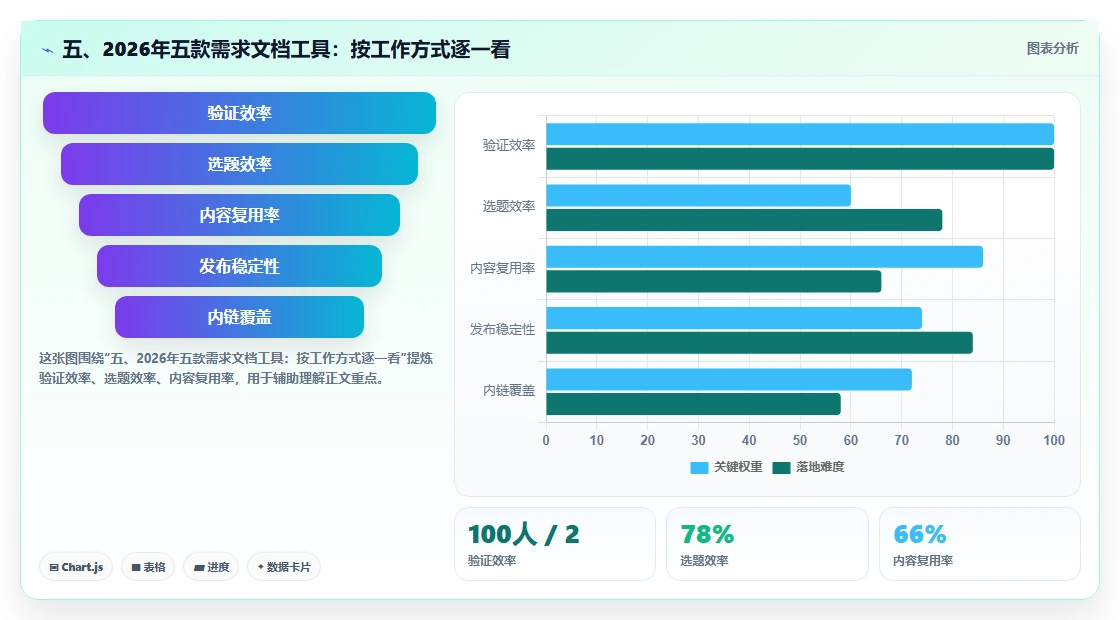Select the 内链覆盖 funnel stage

tap(239, 317)
